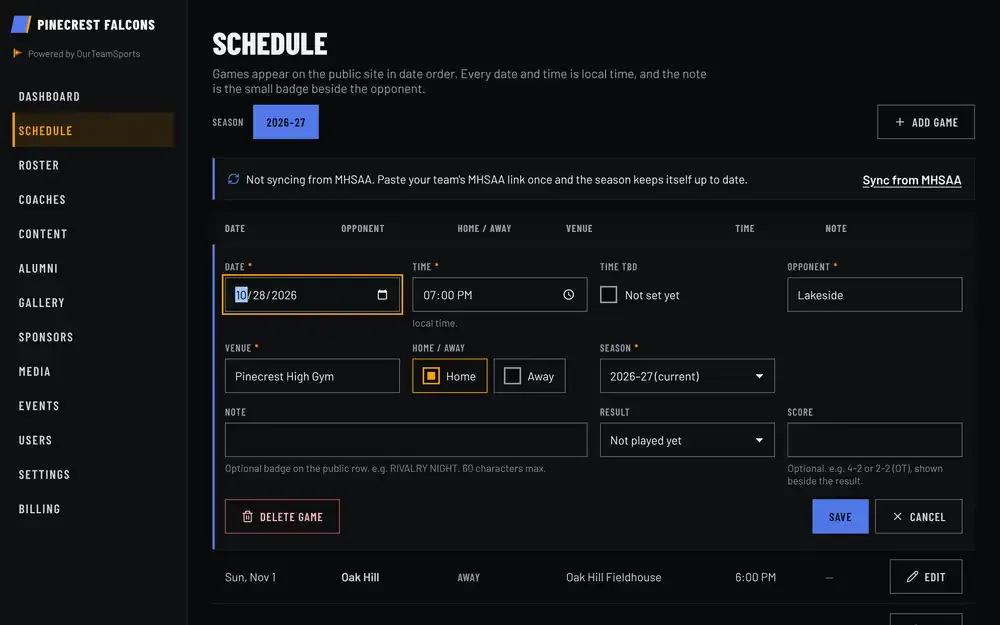Open the time picker clock icon

[568, 295]
